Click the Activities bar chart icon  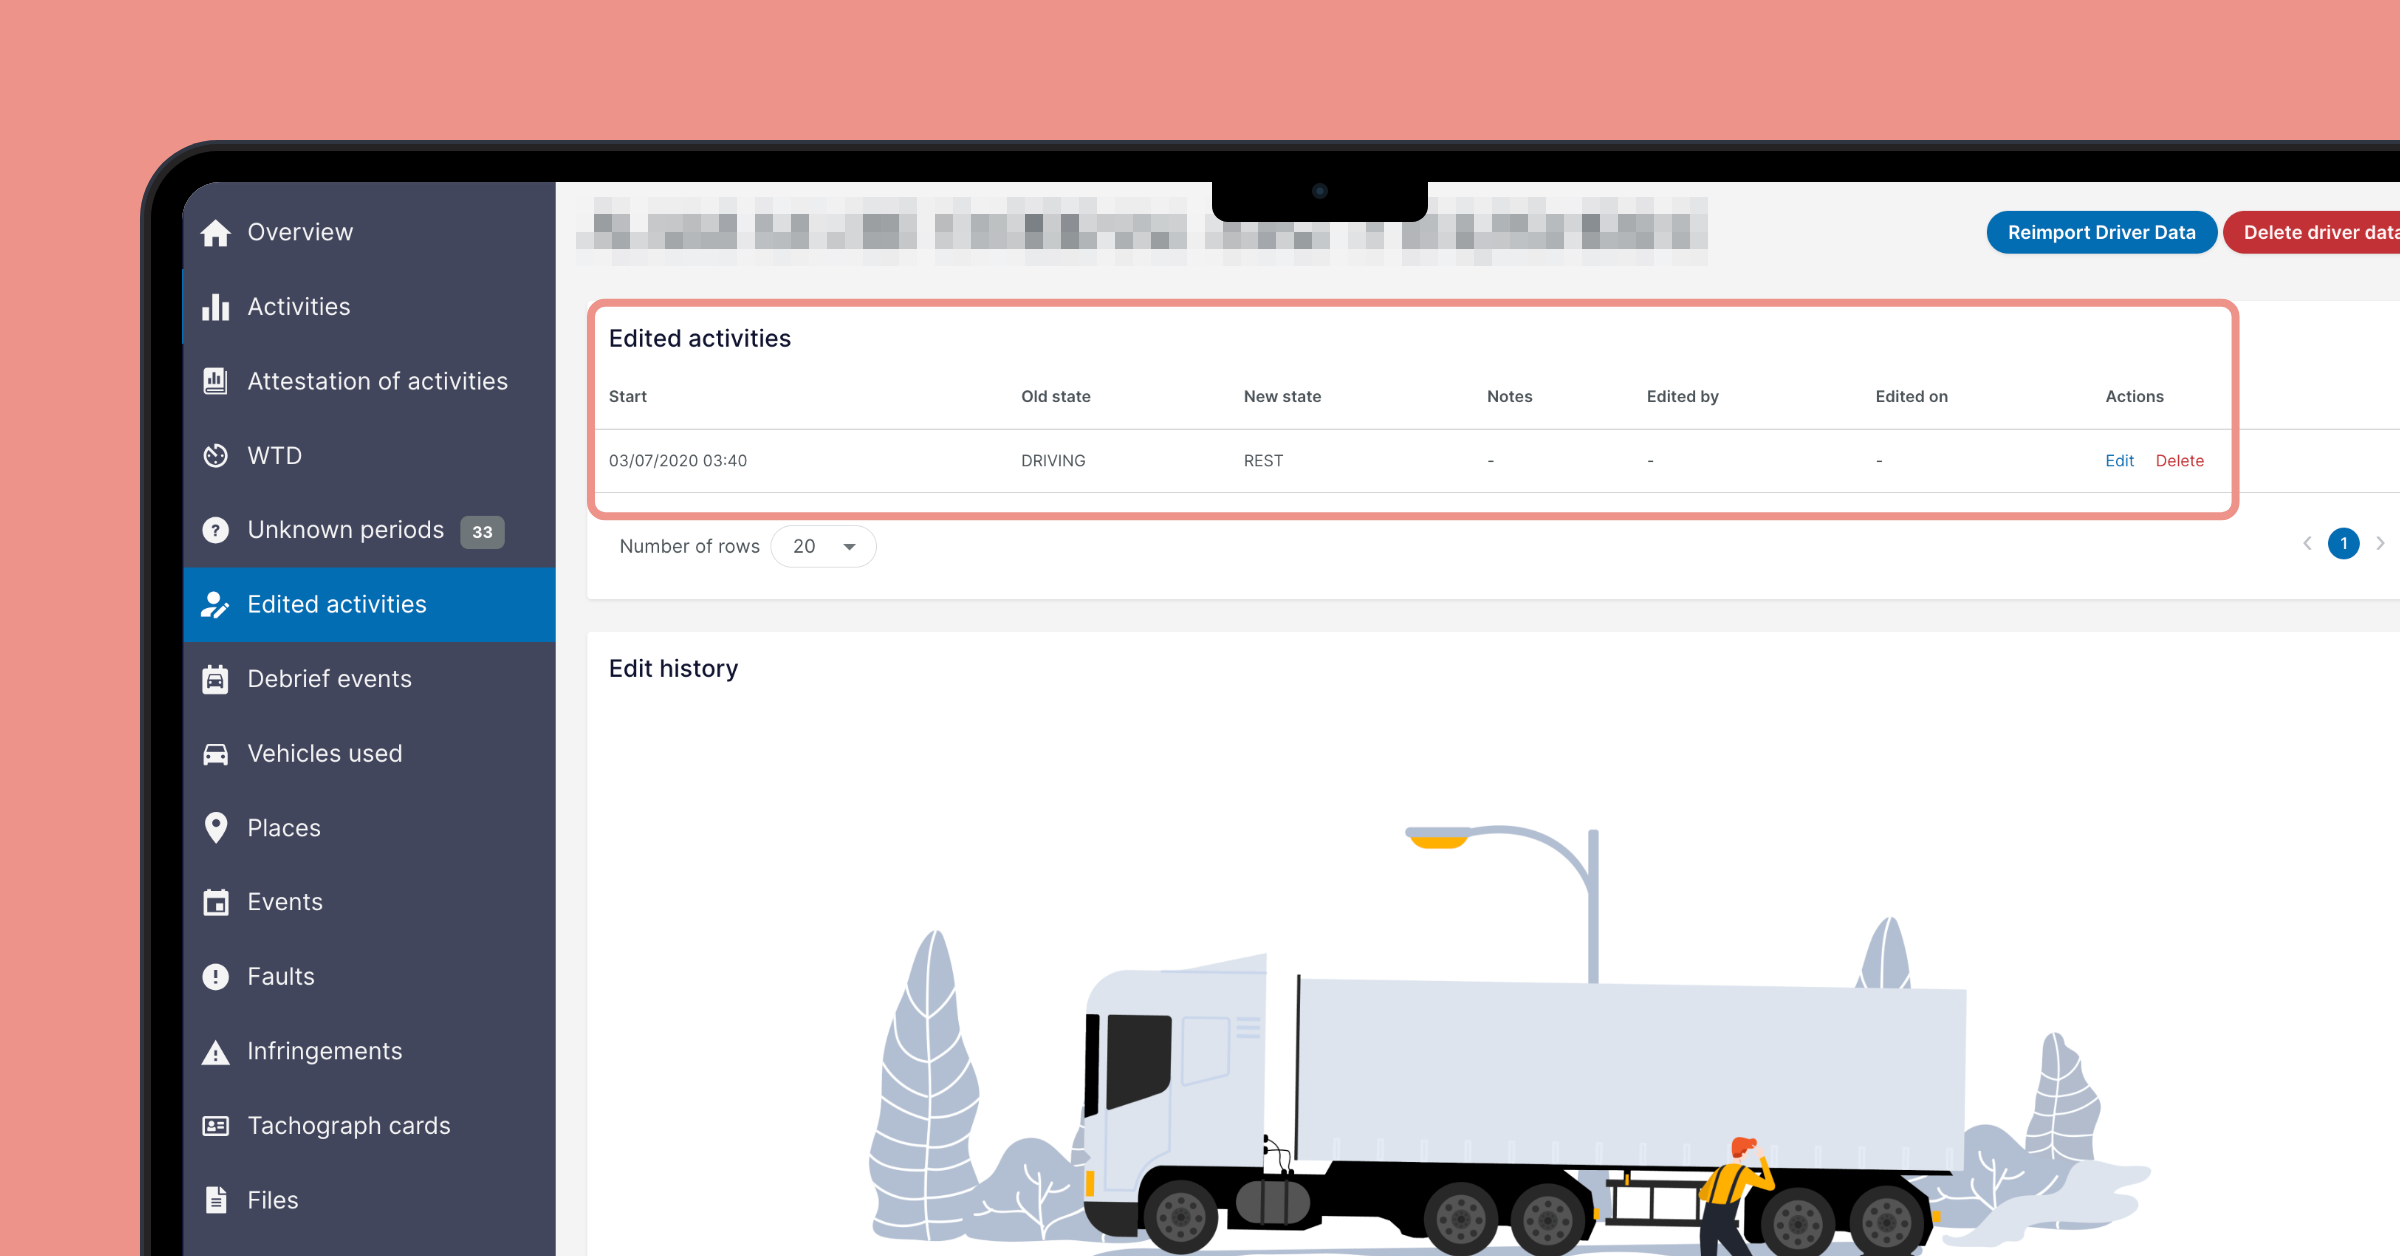coord(215,307)
